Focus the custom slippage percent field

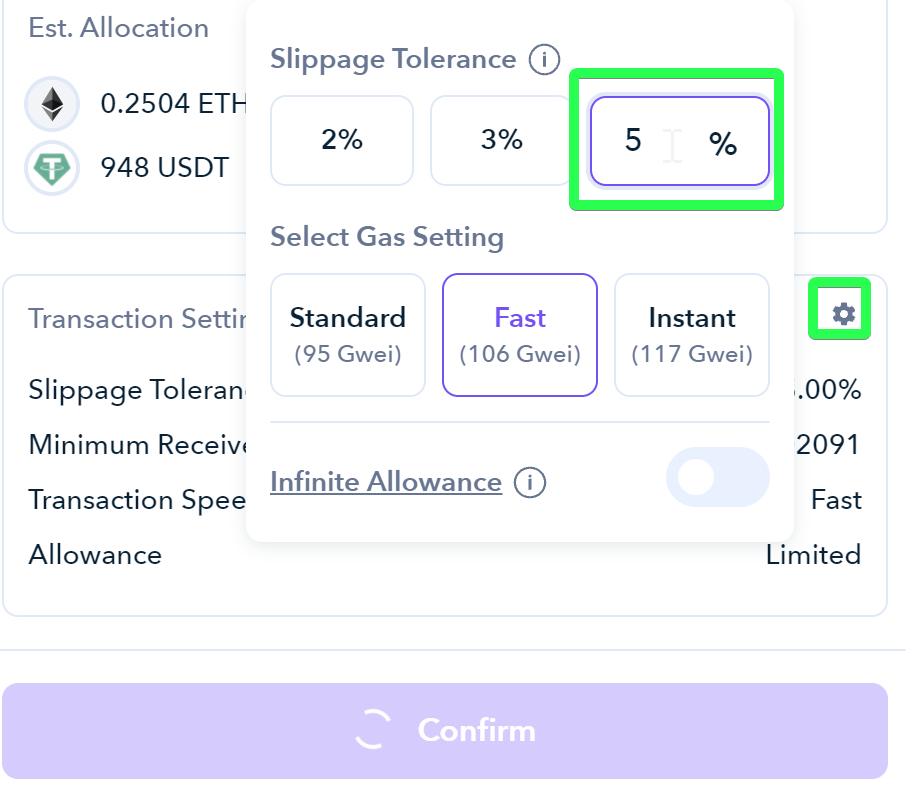click(680, 141)
